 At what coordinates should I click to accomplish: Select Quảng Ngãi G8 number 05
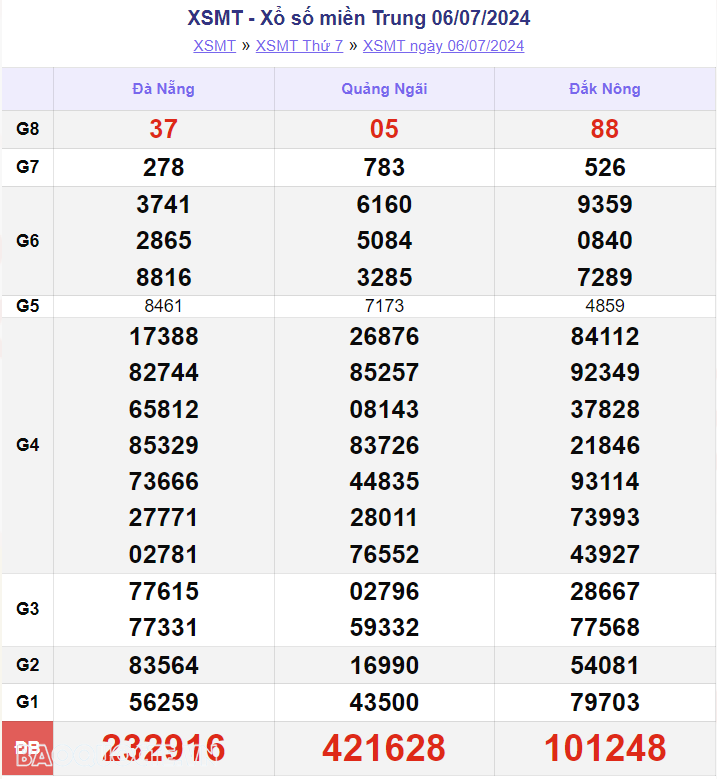pos(384,129)
